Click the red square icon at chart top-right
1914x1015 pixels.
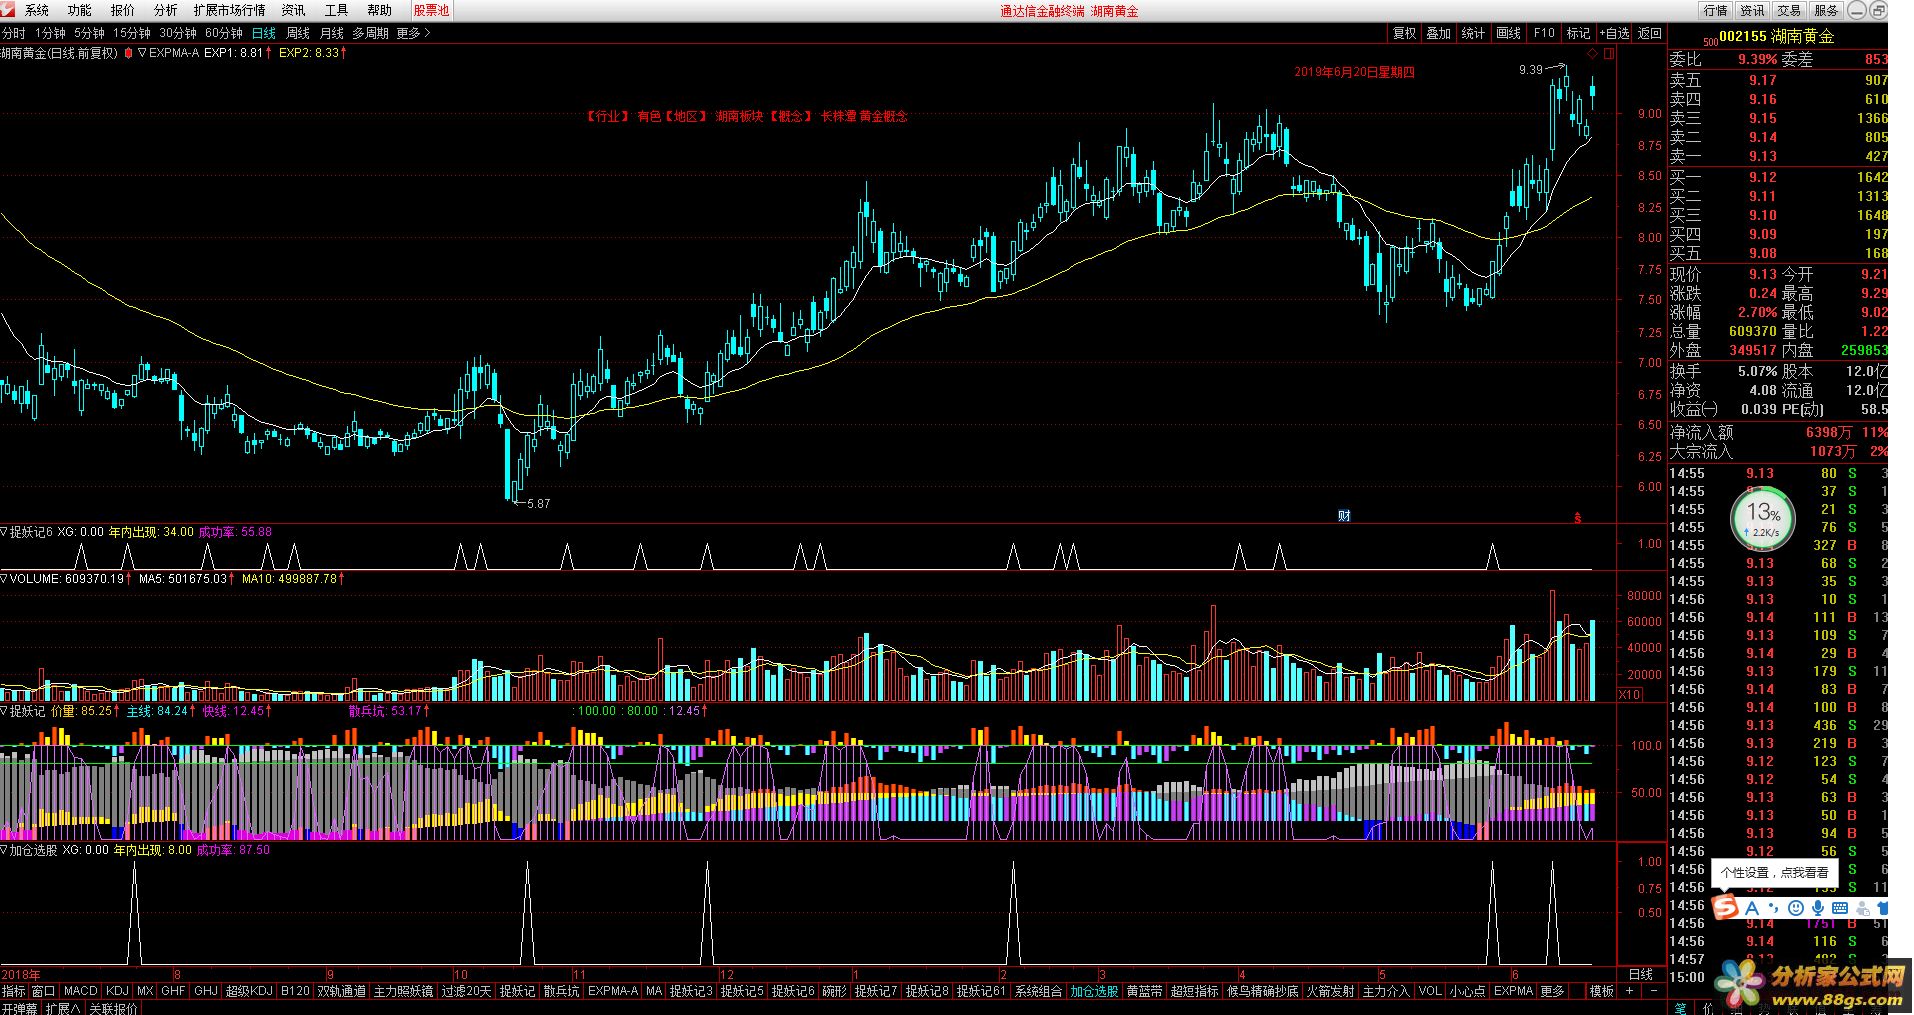pyautogui.click(x=1608, y=54)
